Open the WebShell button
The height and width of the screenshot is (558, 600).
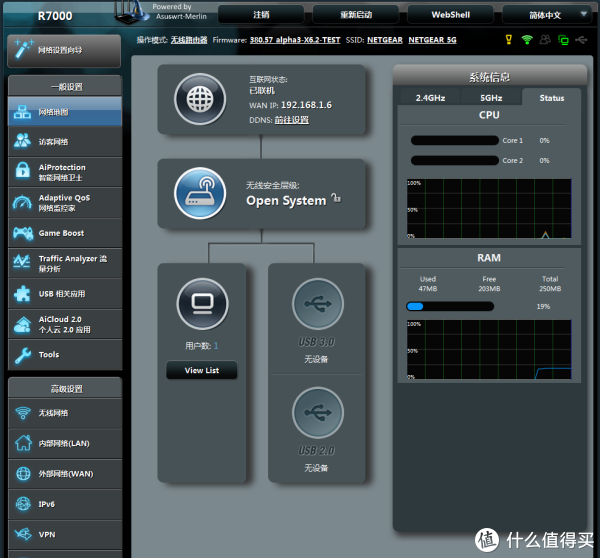tap(450, 15)
